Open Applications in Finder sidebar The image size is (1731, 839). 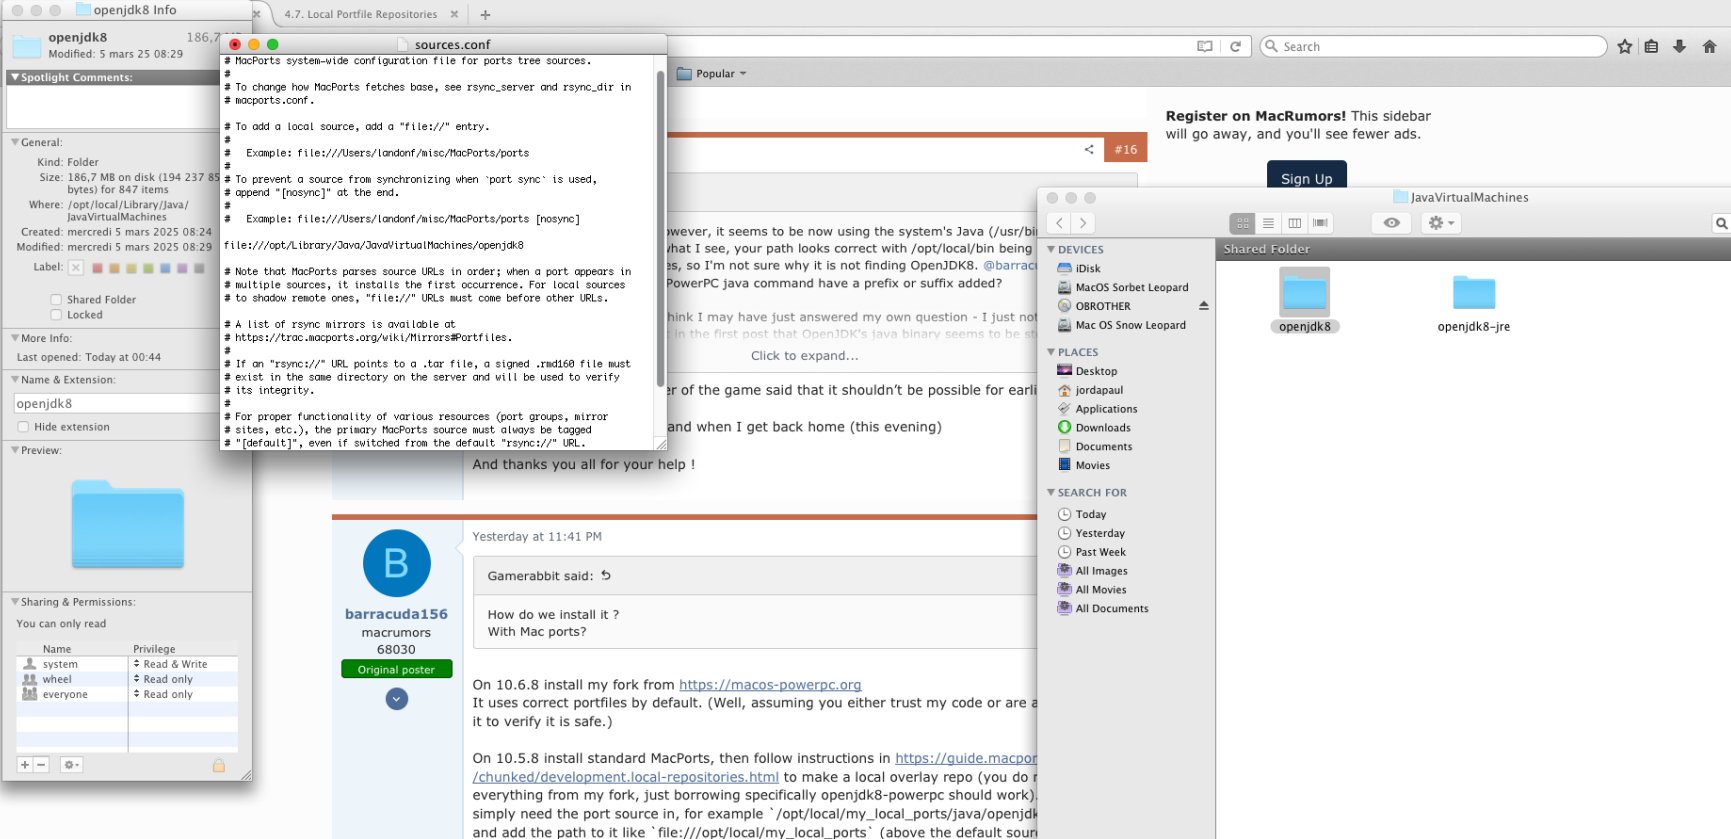coord(1106,409)
